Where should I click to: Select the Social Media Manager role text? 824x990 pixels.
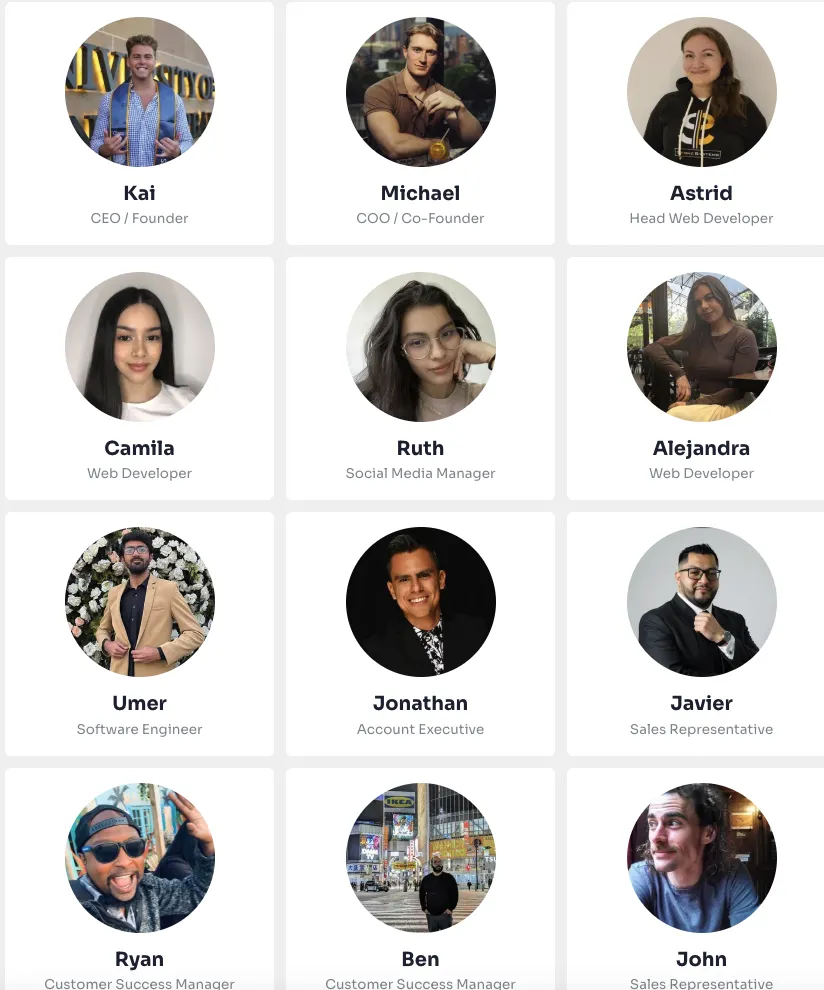[421, 474]
